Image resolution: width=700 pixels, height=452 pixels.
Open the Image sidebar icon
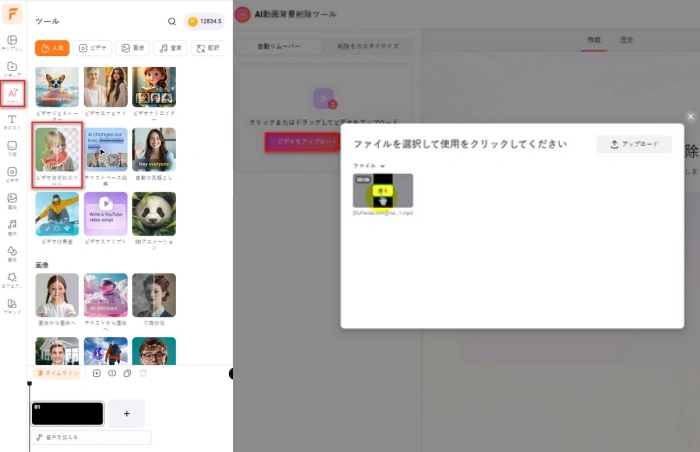(x=12, y=201)
